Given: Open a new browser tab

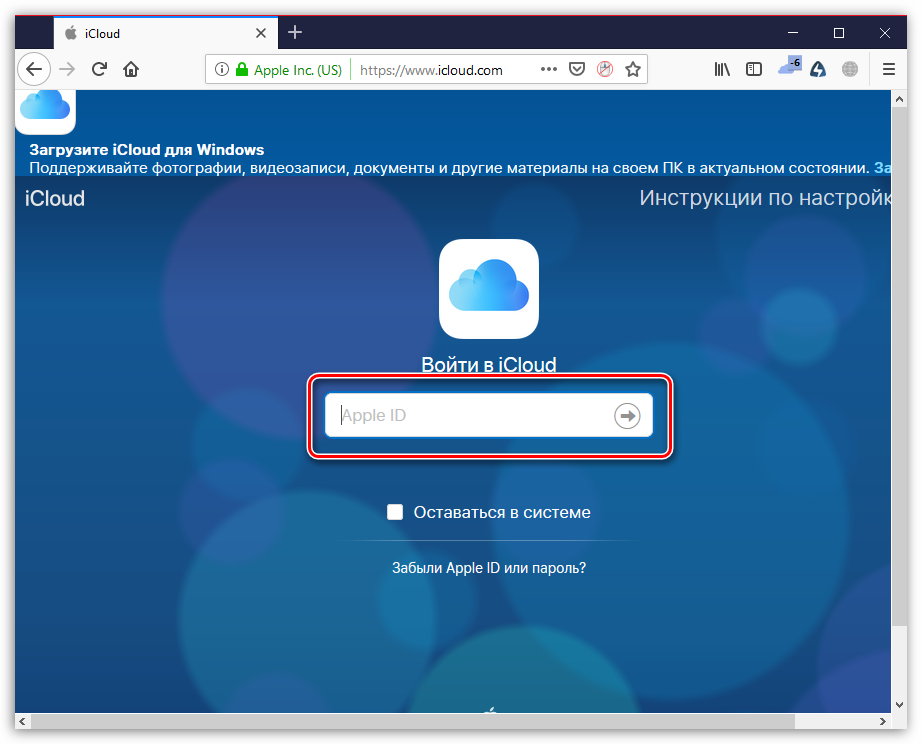Looking at the screenshot, I should point(295,32).
